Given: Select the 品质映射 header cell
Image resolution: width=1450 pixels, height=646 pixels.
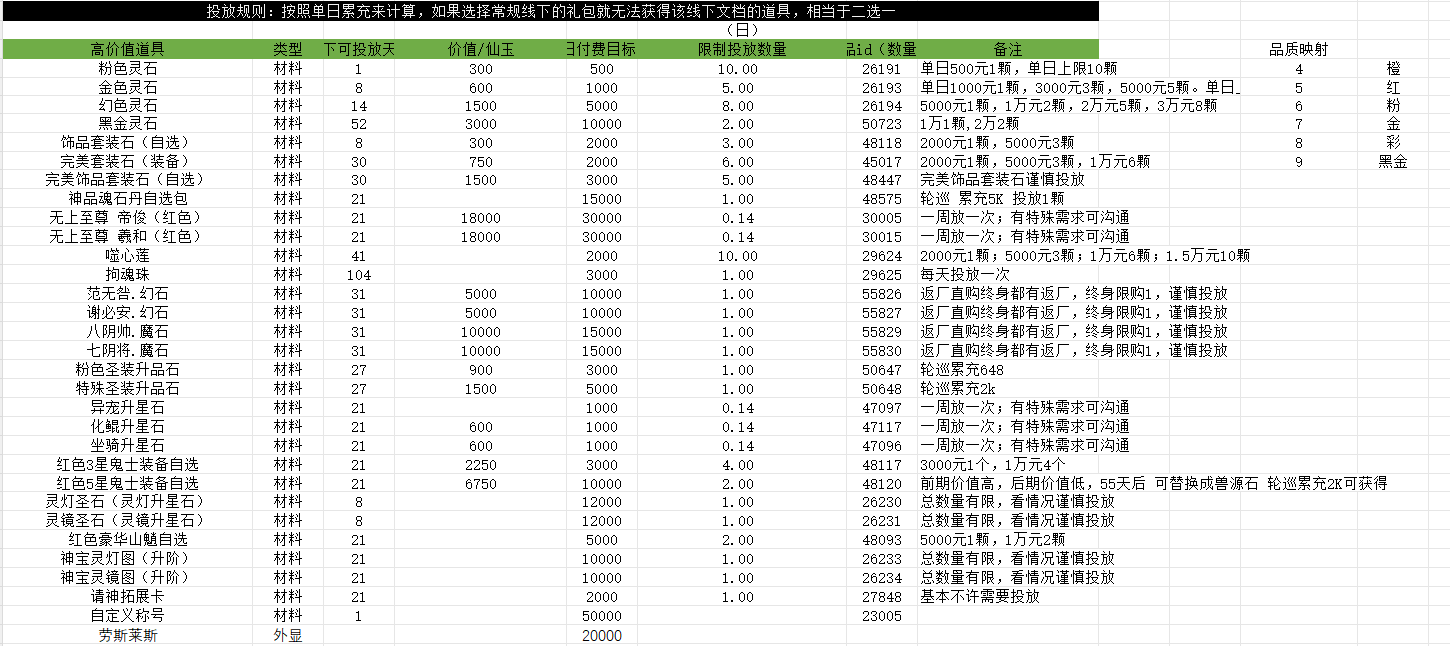Looking at the screenshot, I should click(x=1298, y=49).
